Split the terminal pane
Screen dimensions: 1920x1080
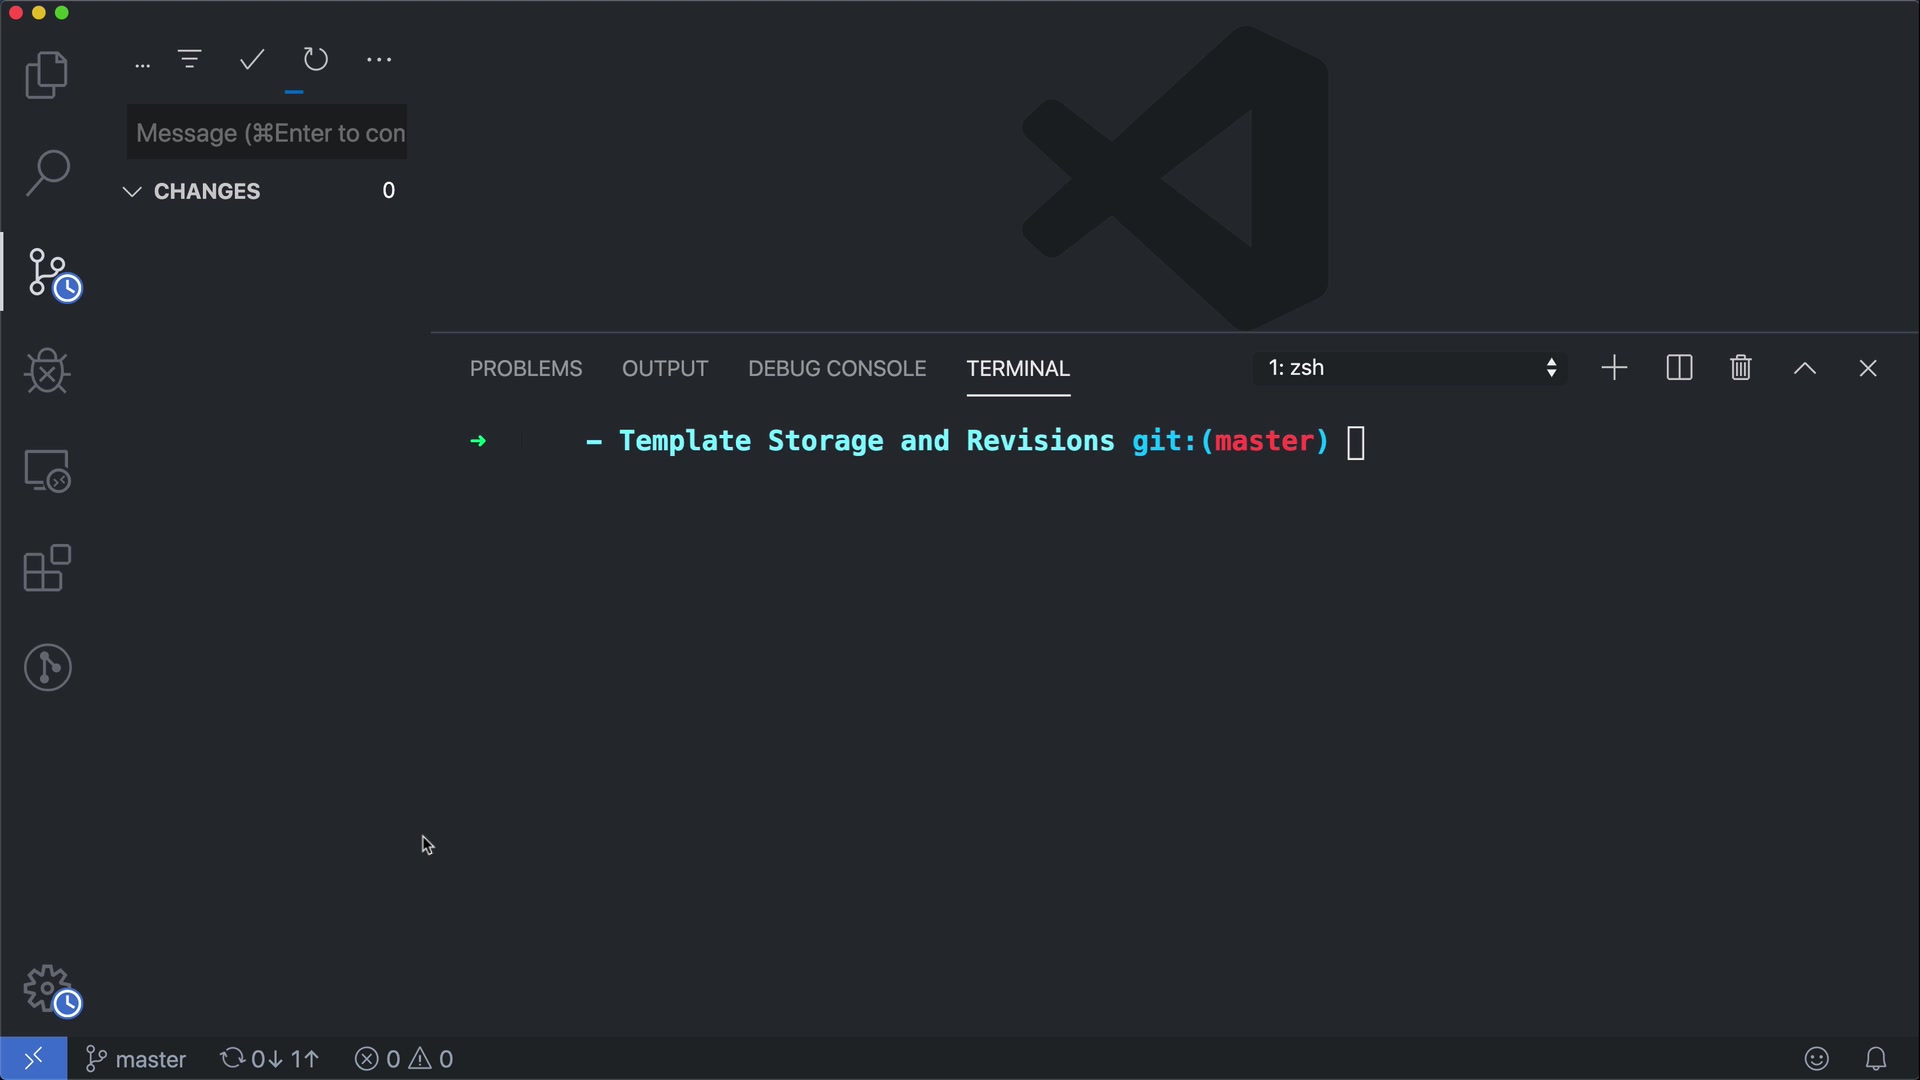click(1679, 368)
